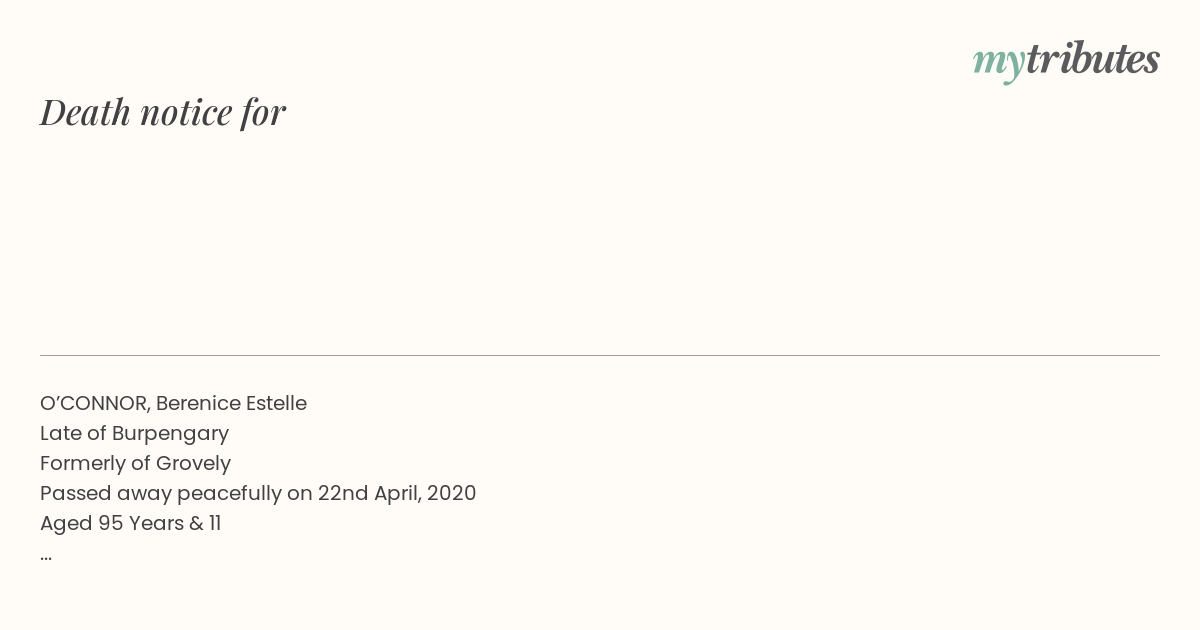The height and width of the screenshot is (630, 1200).
Task: Click the dark "tributes" word in the logo
Action: coord(1093,59)
